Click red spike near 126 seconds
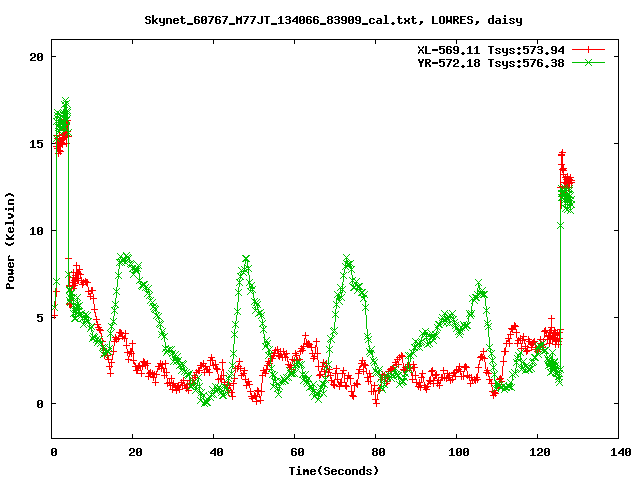The width and height of the screenshot is (640, 480). click(x=562, y=153)
